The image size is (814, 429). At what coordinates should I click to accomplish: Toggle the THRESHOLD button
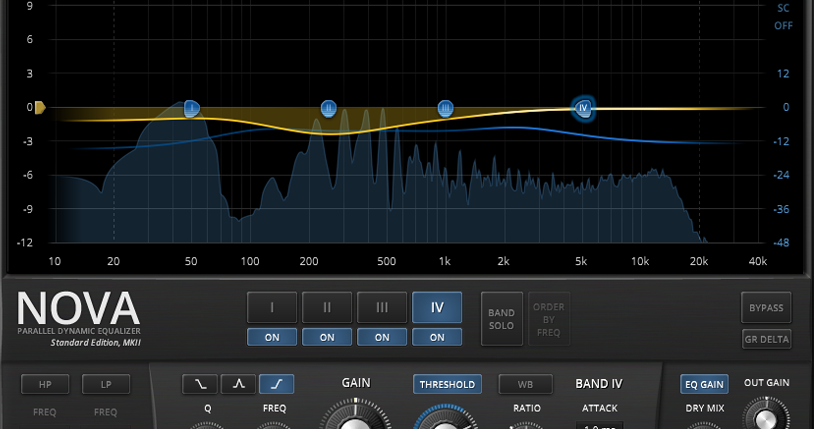(x=447, y=384)
